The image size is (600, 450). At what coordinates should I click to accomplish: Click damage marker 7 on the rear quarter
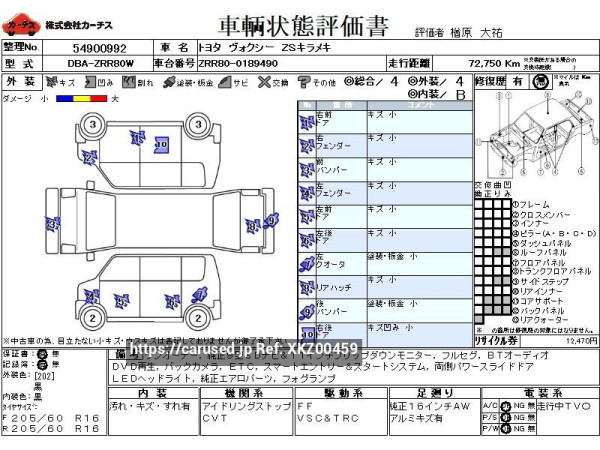tap(200, 295)
